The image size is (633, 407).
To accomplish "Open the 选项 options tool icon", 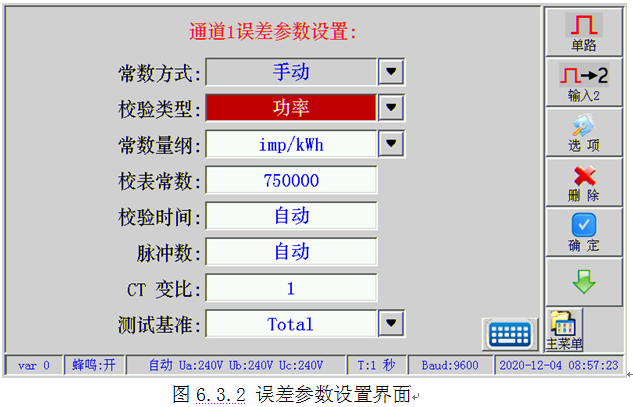I will point(584,132).
